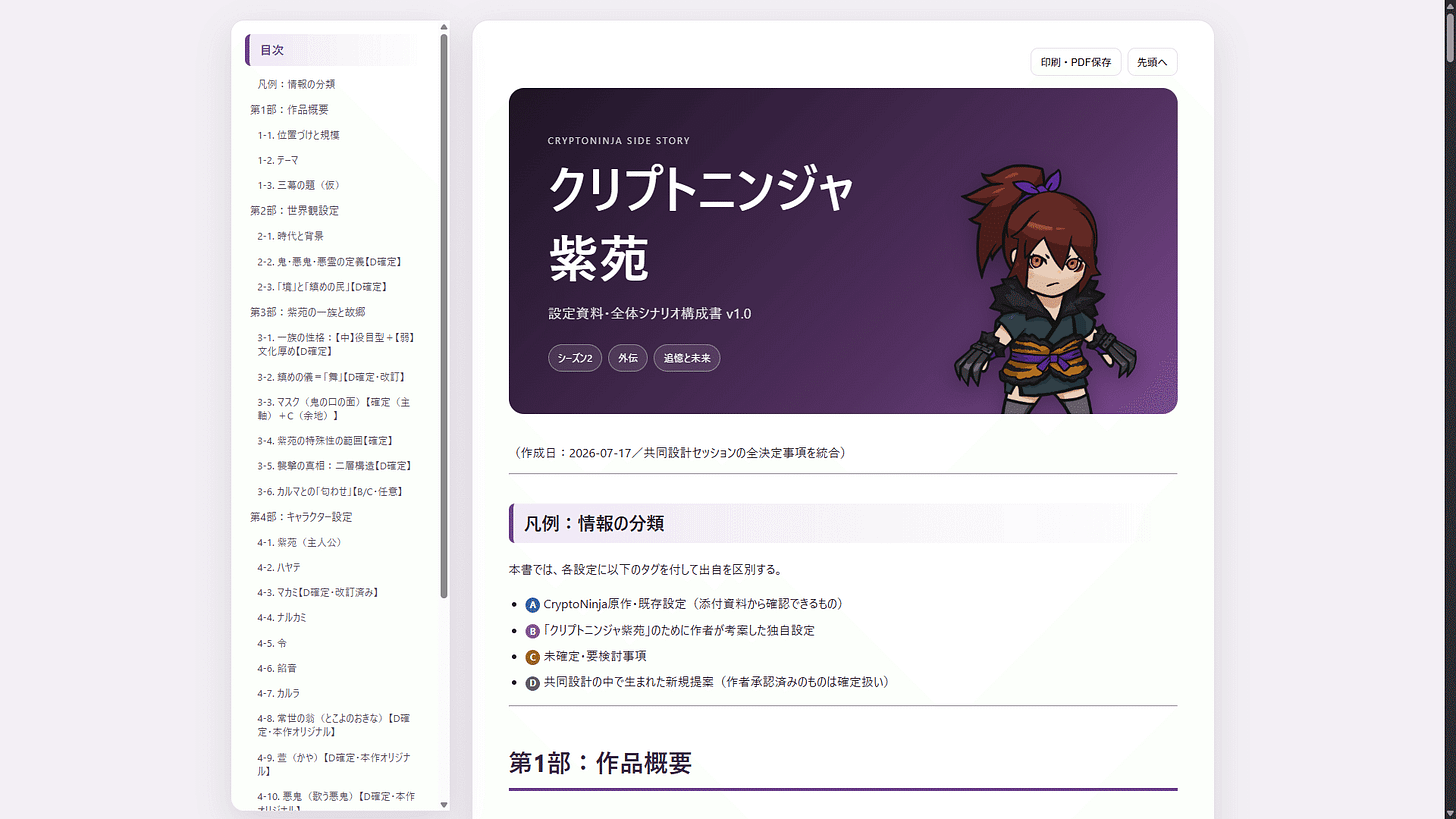Open 4-3. マカミ contents link
The height and width of the screenshot is (819, 1456).
point(317,592)
